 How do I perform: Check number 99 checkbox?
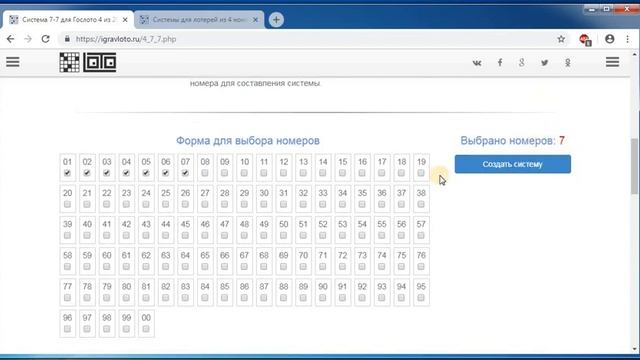click(x=126, y=329)
